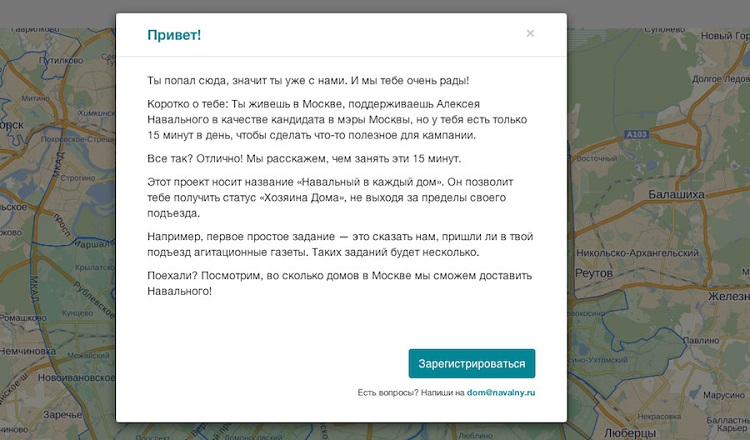This screenshot has width=750, height=440.
Task: Click paragraph starting 'Ты попал сюда'
Action: [308, 80]
